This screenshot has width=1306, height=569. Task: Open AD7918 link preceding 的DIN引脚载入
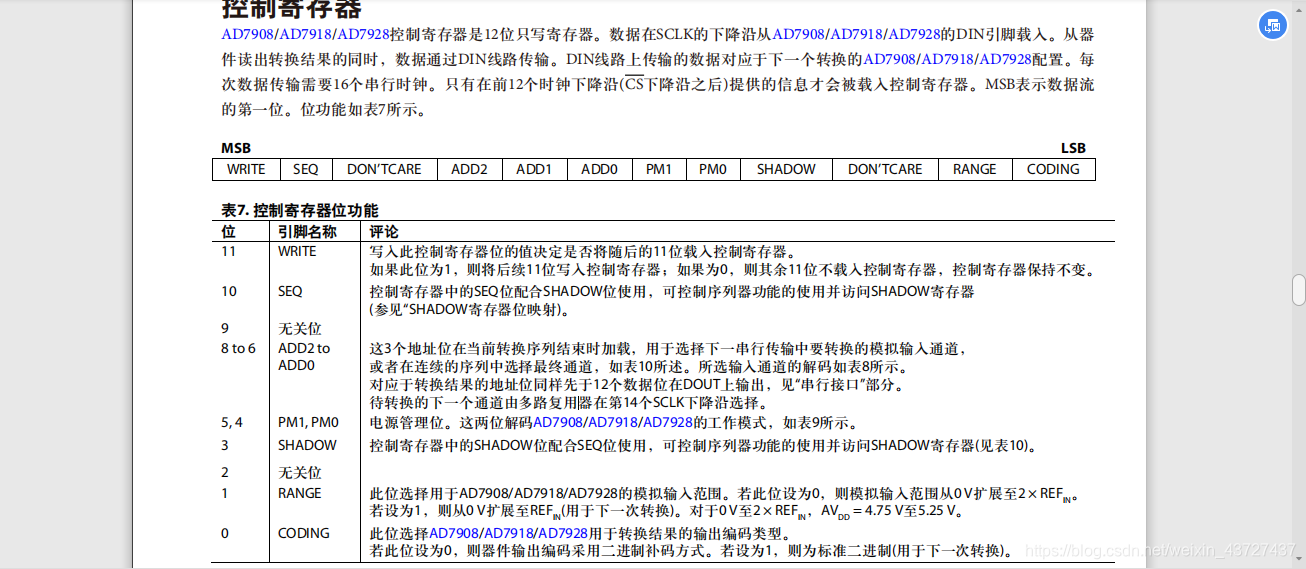[x=855, y=34]
